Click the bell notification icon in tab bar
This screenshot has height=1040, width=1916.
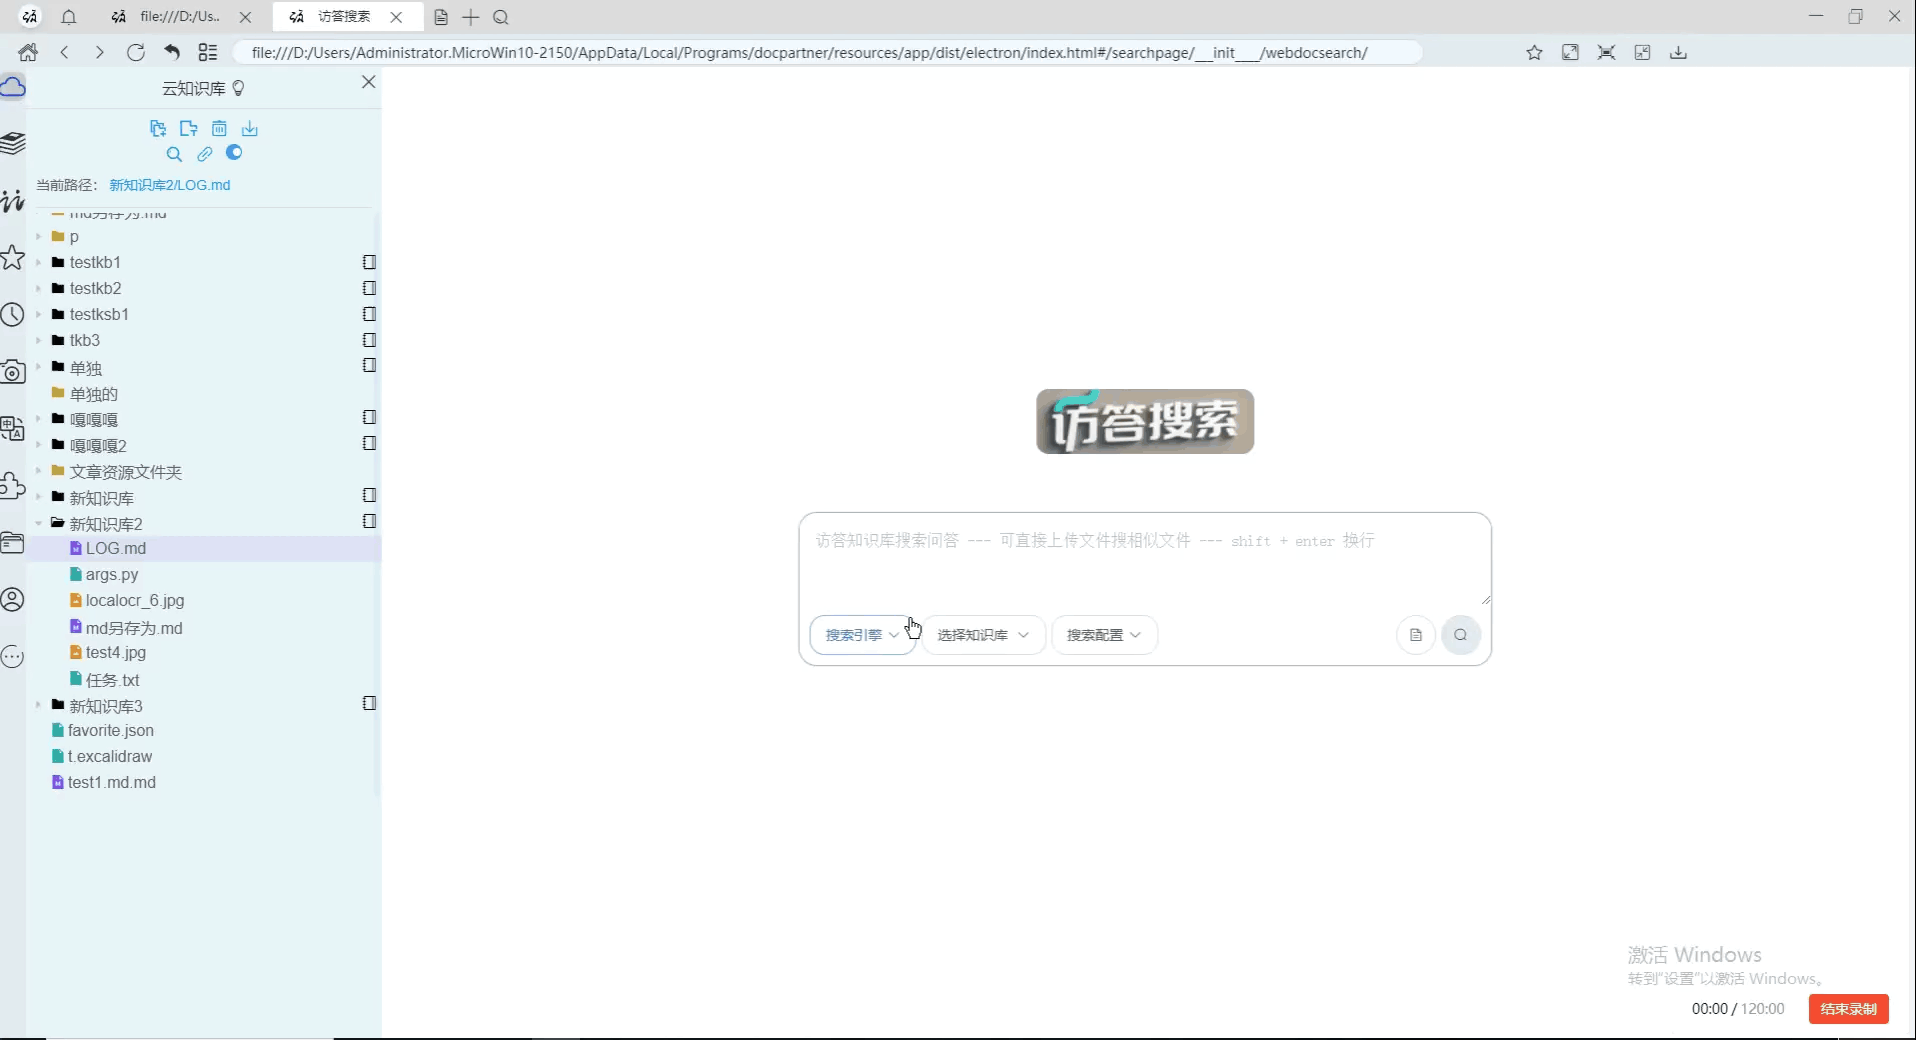click(69, 17)
